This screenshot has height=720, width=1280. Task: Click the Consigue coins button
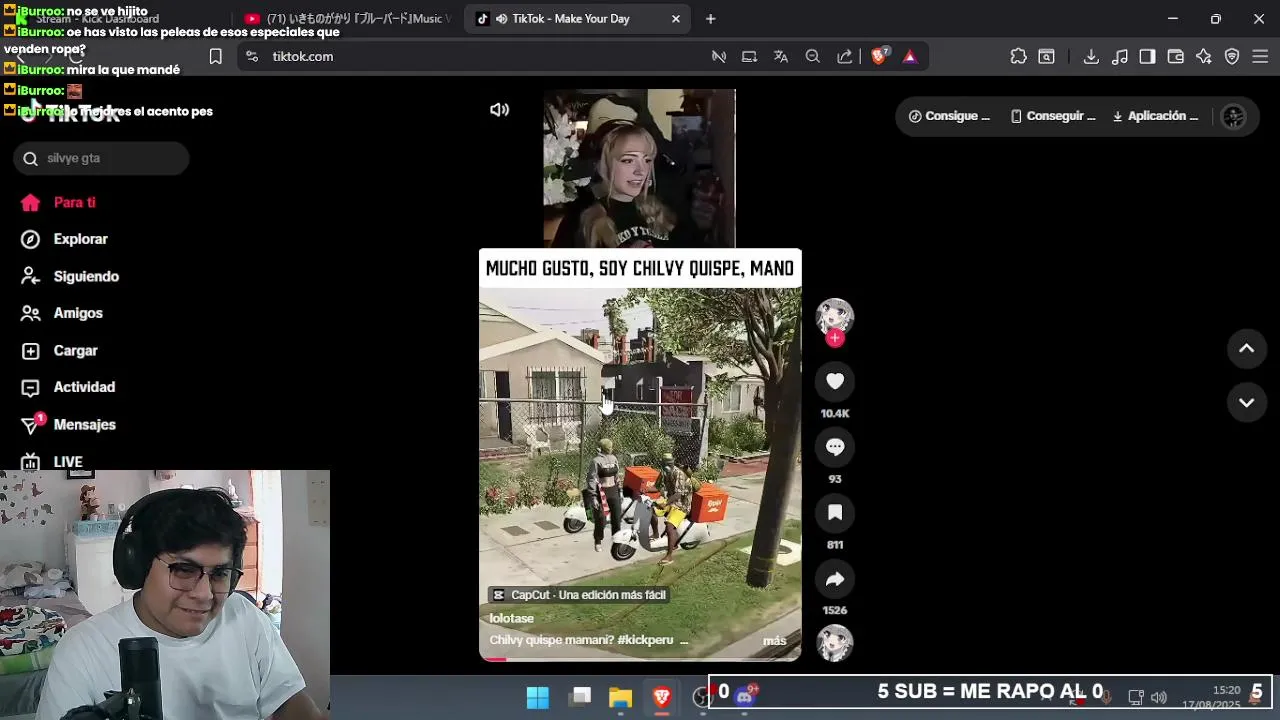click(x=949, y=116)
